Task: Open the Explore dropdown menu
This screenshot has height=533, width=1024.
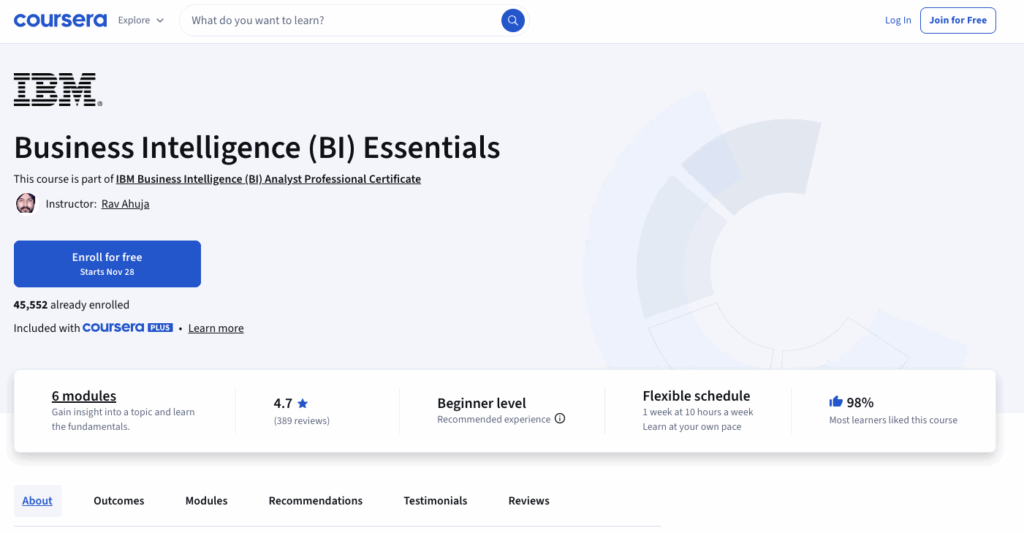Action: (x=140, y=20)
